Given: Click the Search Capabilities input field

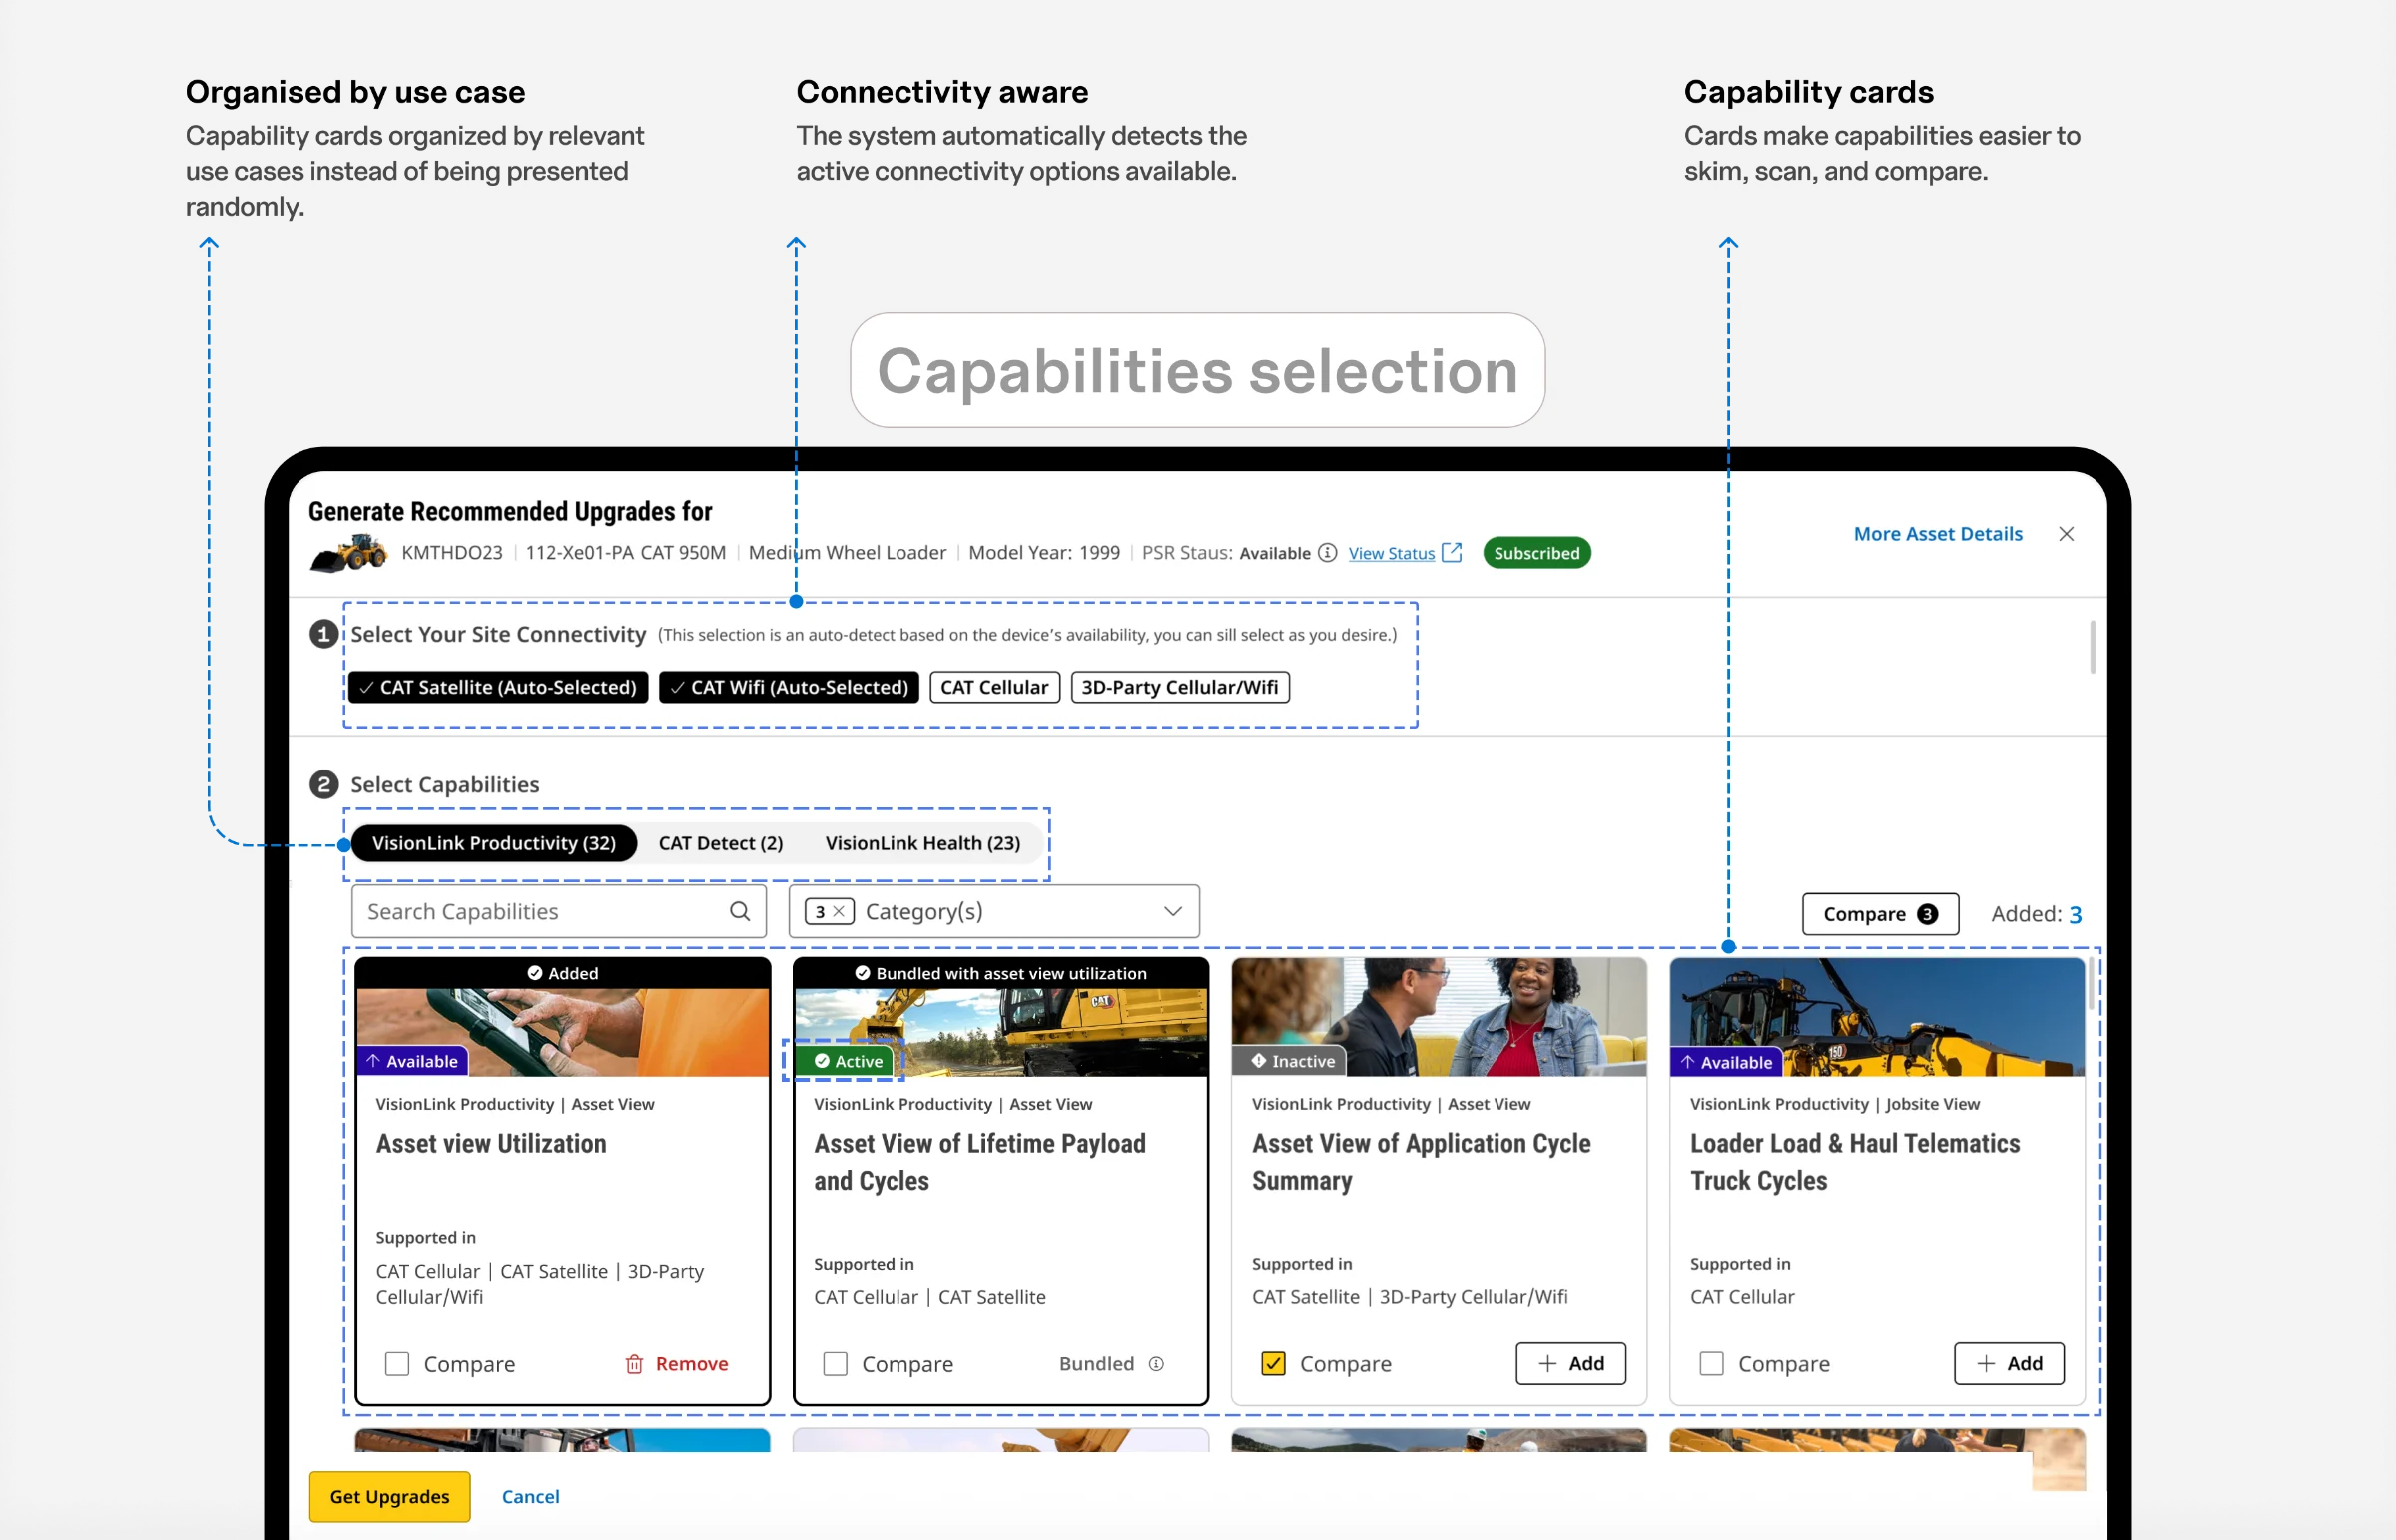Looking at the screenshot, I should pyautogui.click(x=558, y=911).
